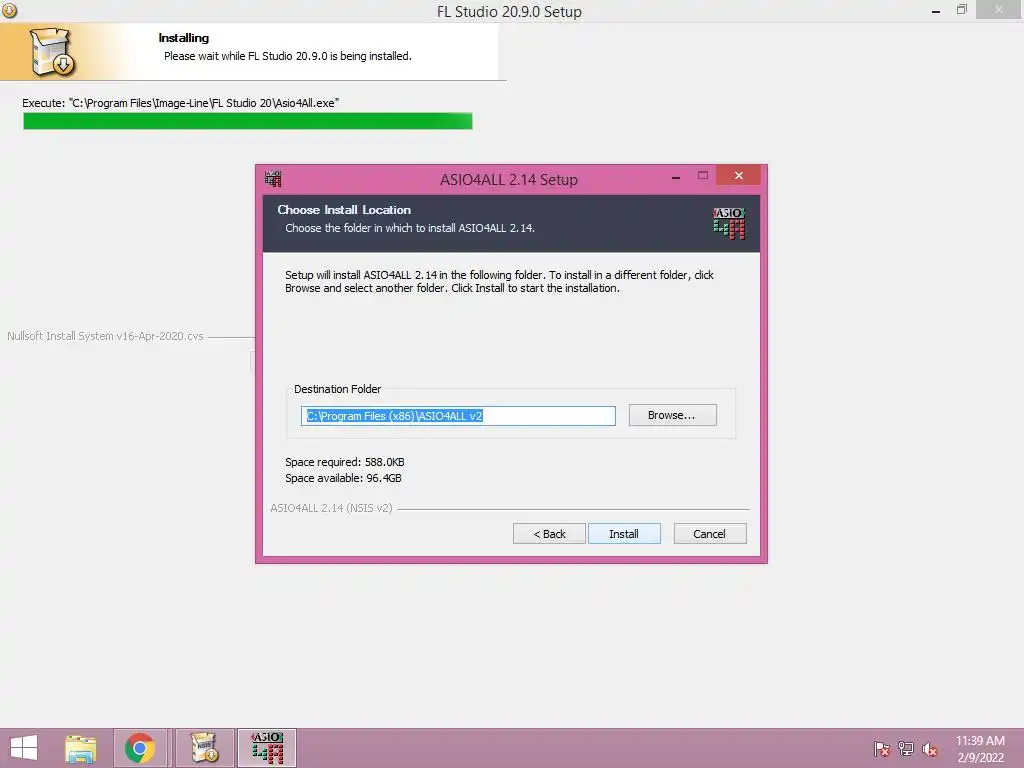This screenshot has width=1024, height=768.
Task: Open File Explorer from the taskbar
Action: [x=81, y=748]
